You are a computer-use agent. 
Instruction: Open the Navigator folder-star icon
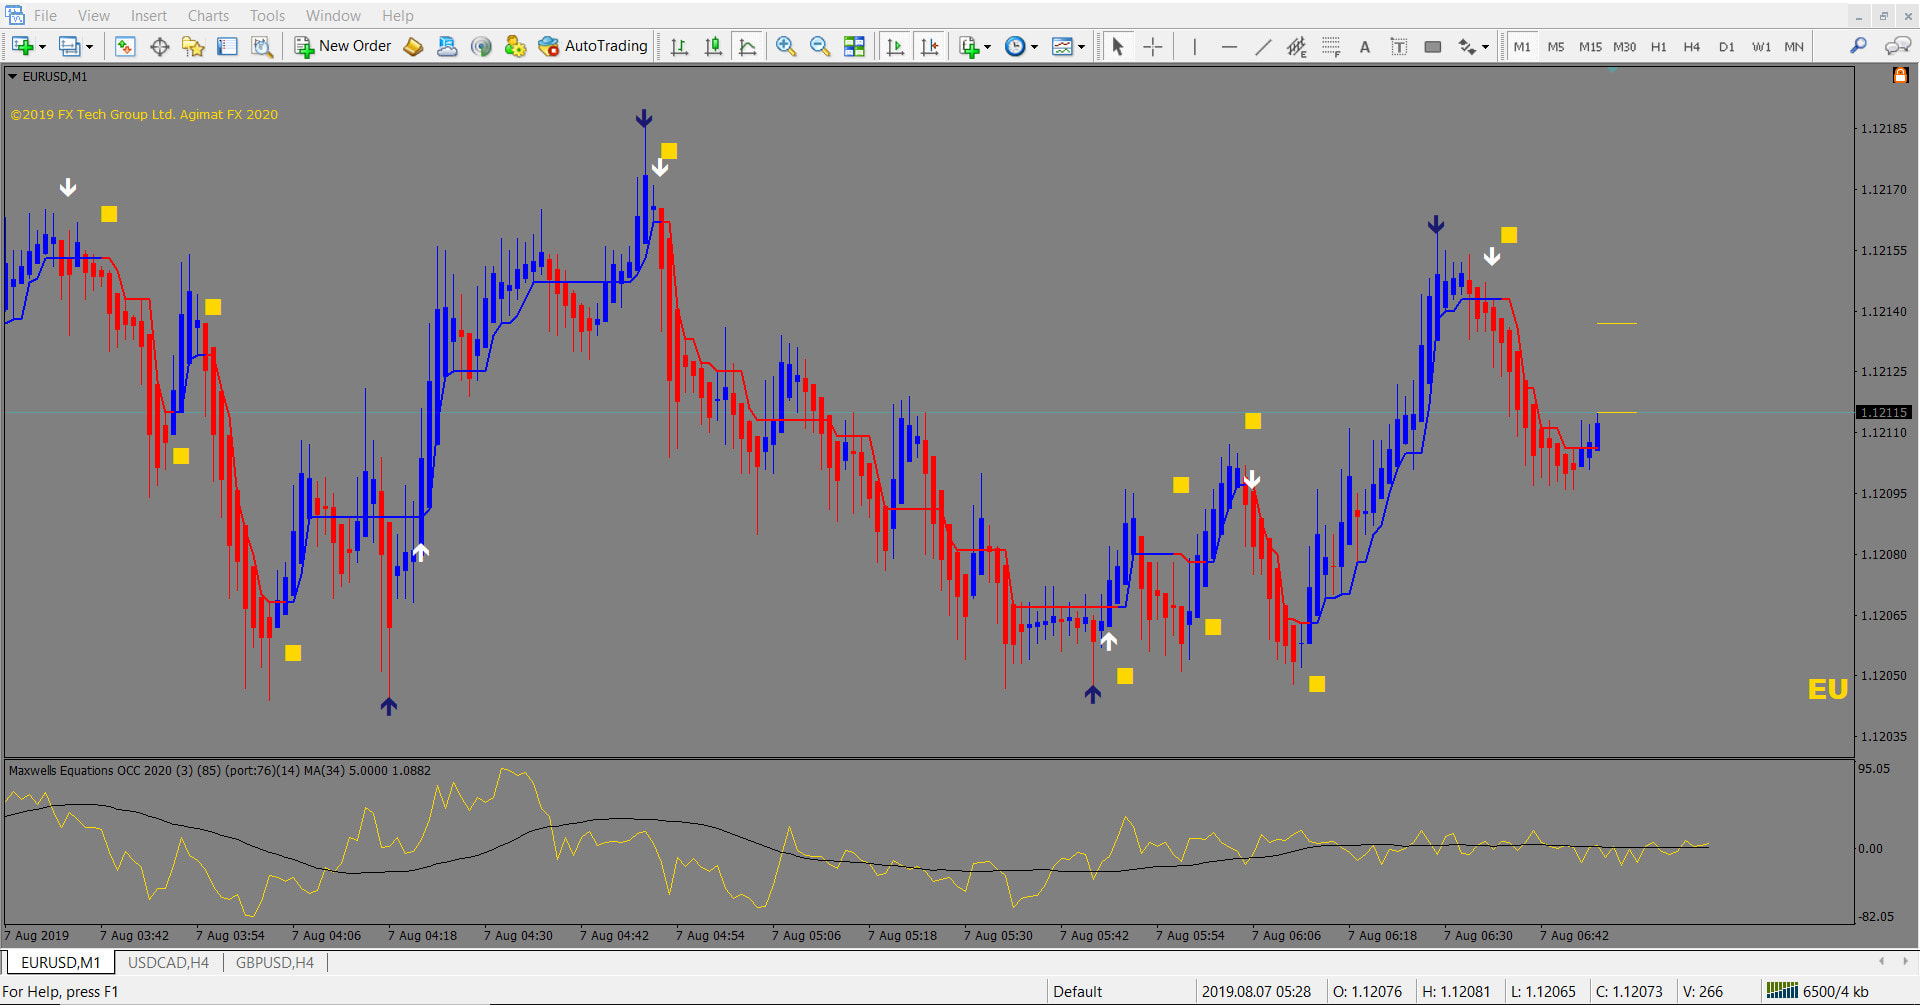coord(193,46)
